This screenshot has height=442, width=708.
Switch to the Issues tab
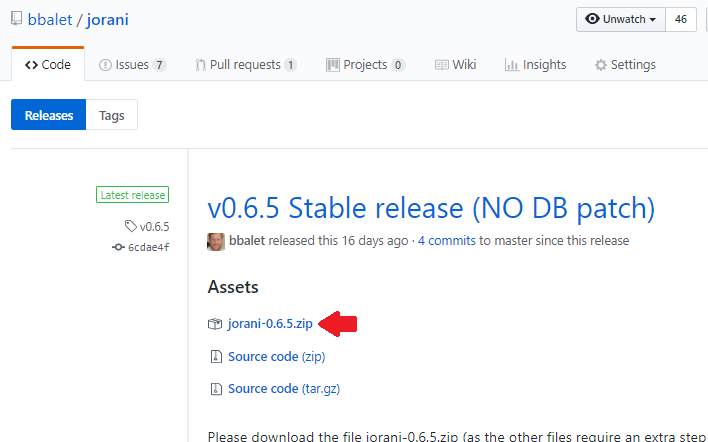tap(132, 65)
